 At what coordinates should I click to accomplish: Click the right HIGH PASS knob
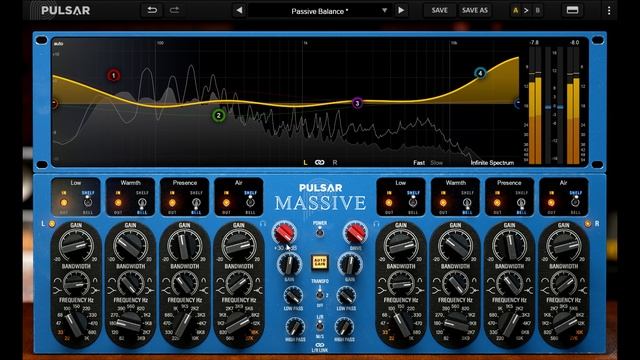click(x=344, y=327)
